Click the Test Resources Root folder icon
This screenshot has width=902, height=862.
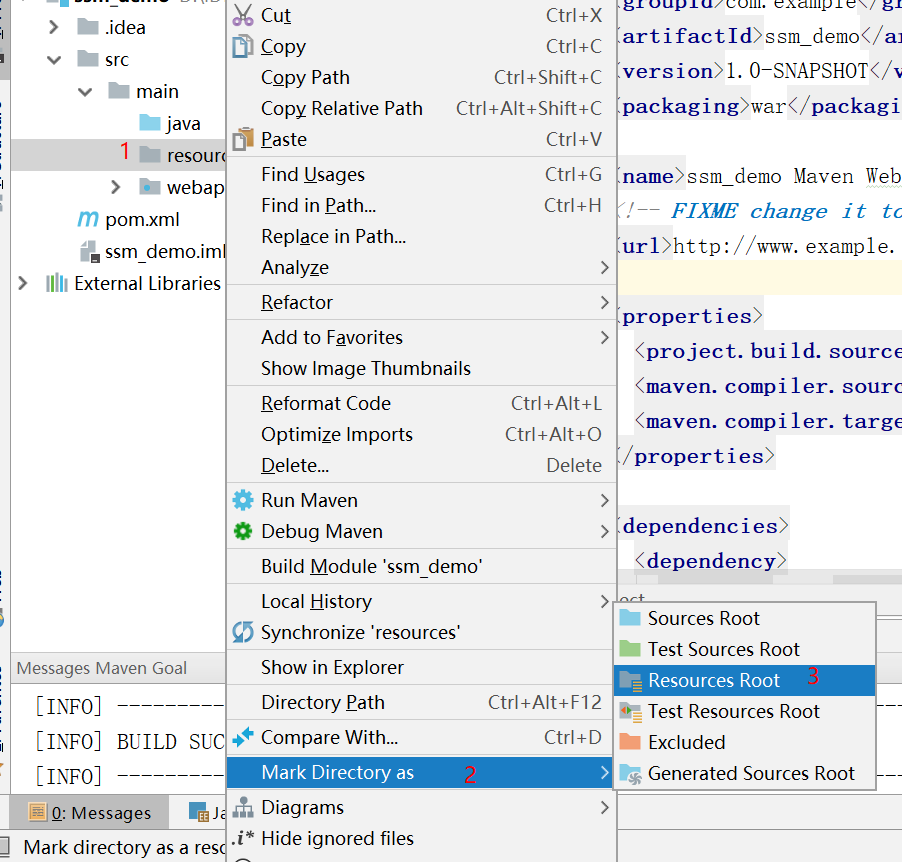(x=631, y=712)
